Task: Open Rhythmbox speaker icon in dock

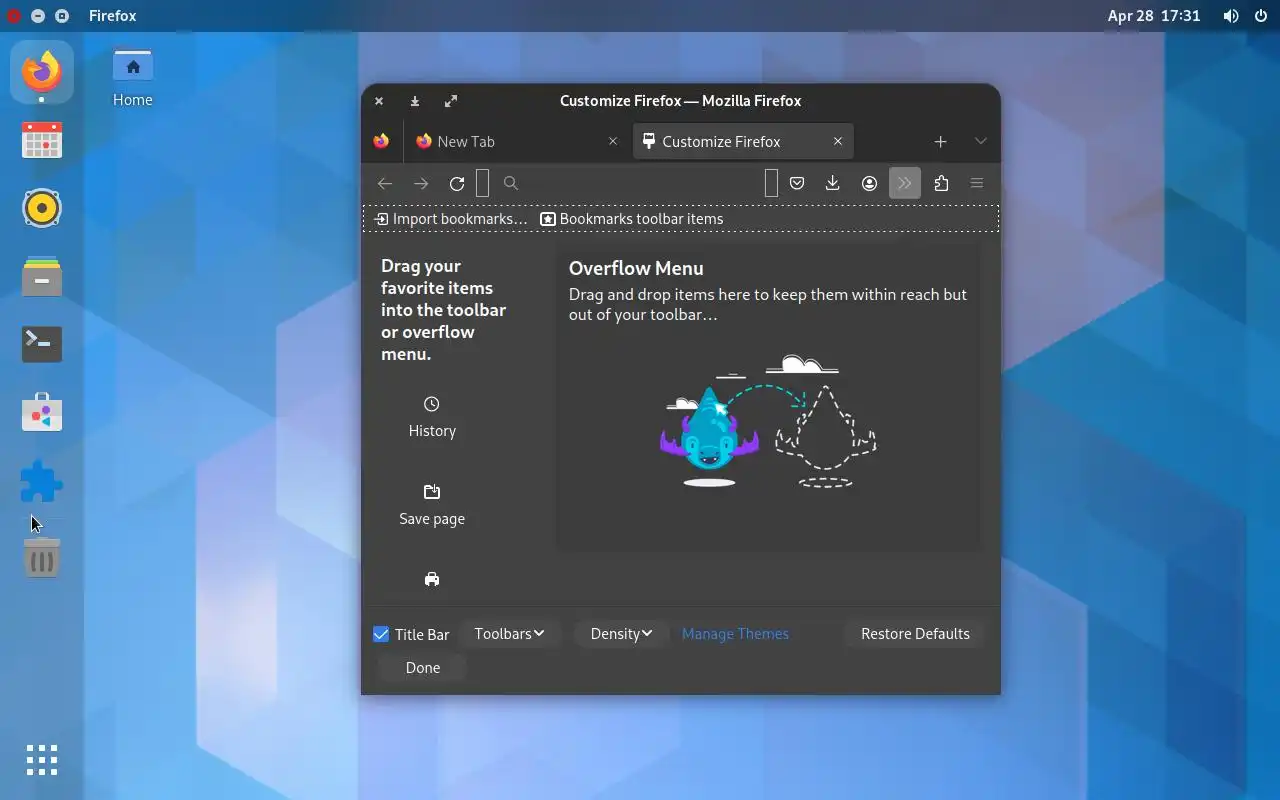Action: (42, 208)
